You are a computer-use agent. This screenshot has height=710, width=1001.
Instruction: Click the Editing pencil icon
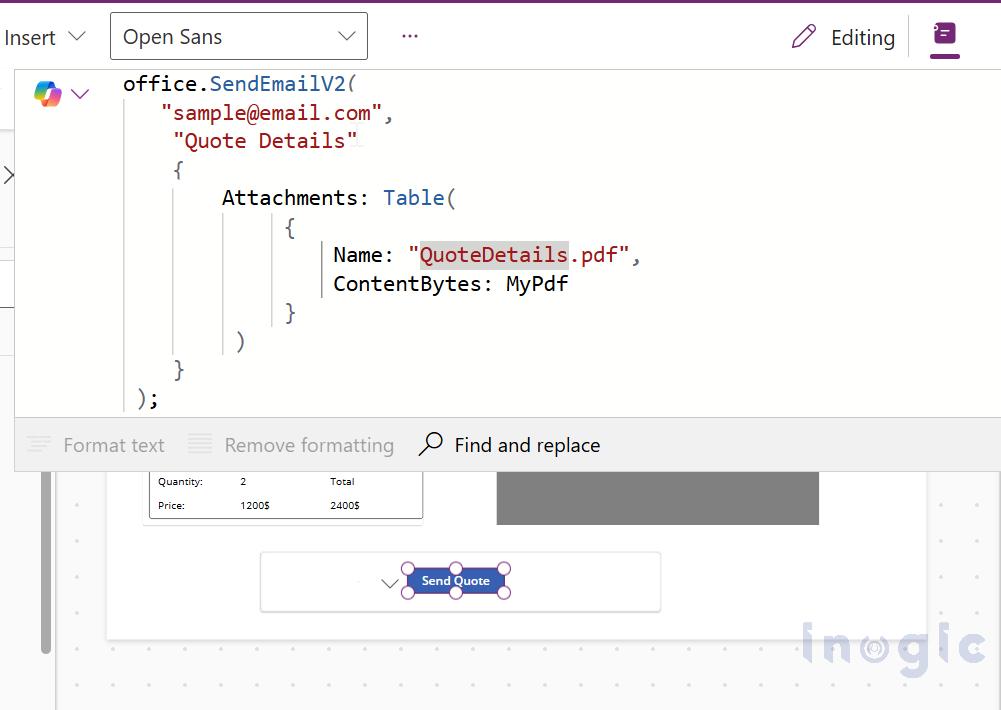point(804,37)
